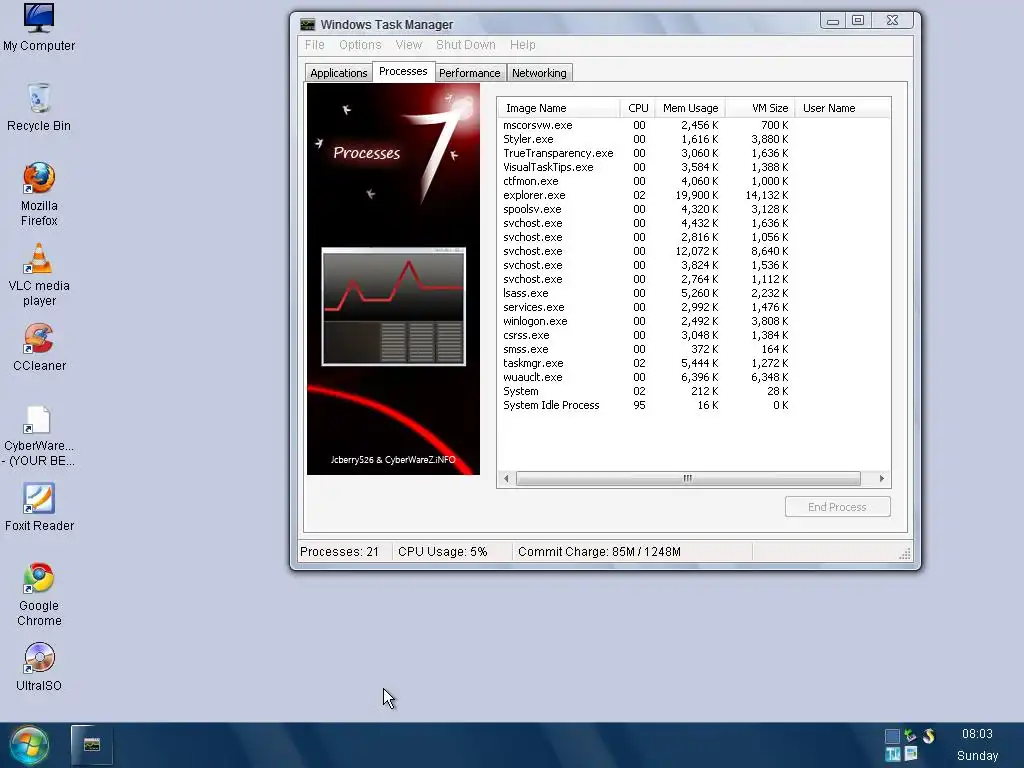Viewport: 1024px width, 768px height.
Task: Click the End Process button
Action: point(837,507)
